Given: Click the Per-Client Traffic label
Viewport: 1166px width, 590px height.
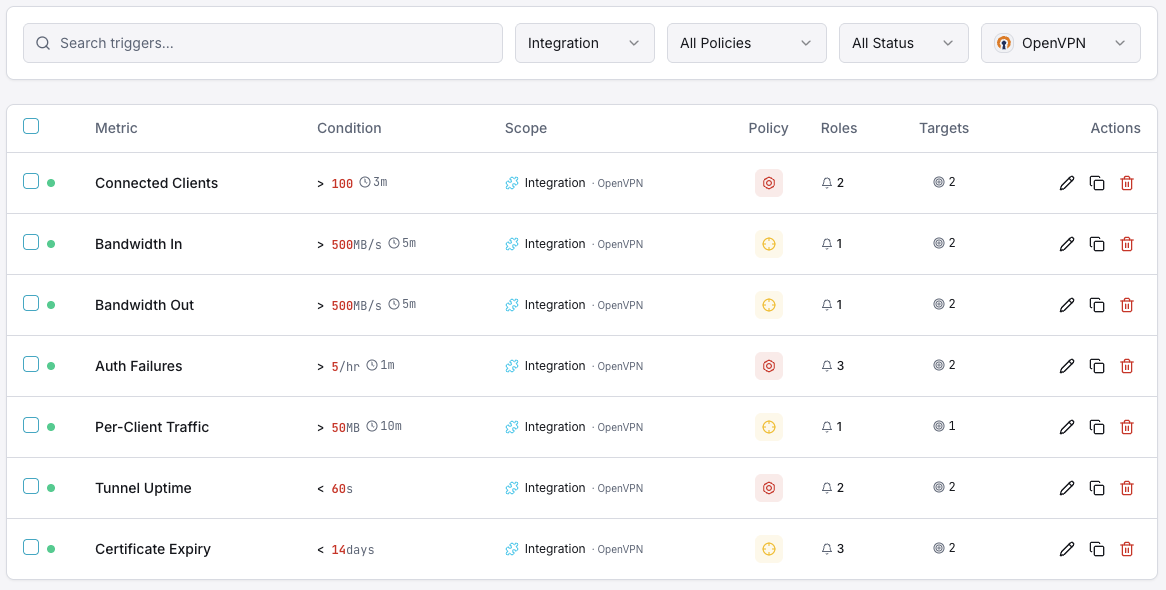Looking at the screenshot, I should click(x=151, y=427).
